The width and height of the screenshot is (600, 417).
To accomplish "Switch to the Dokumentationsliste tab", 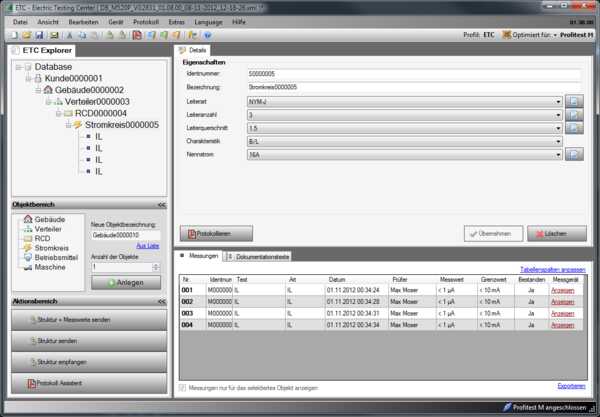I will [x=262, y=257].
